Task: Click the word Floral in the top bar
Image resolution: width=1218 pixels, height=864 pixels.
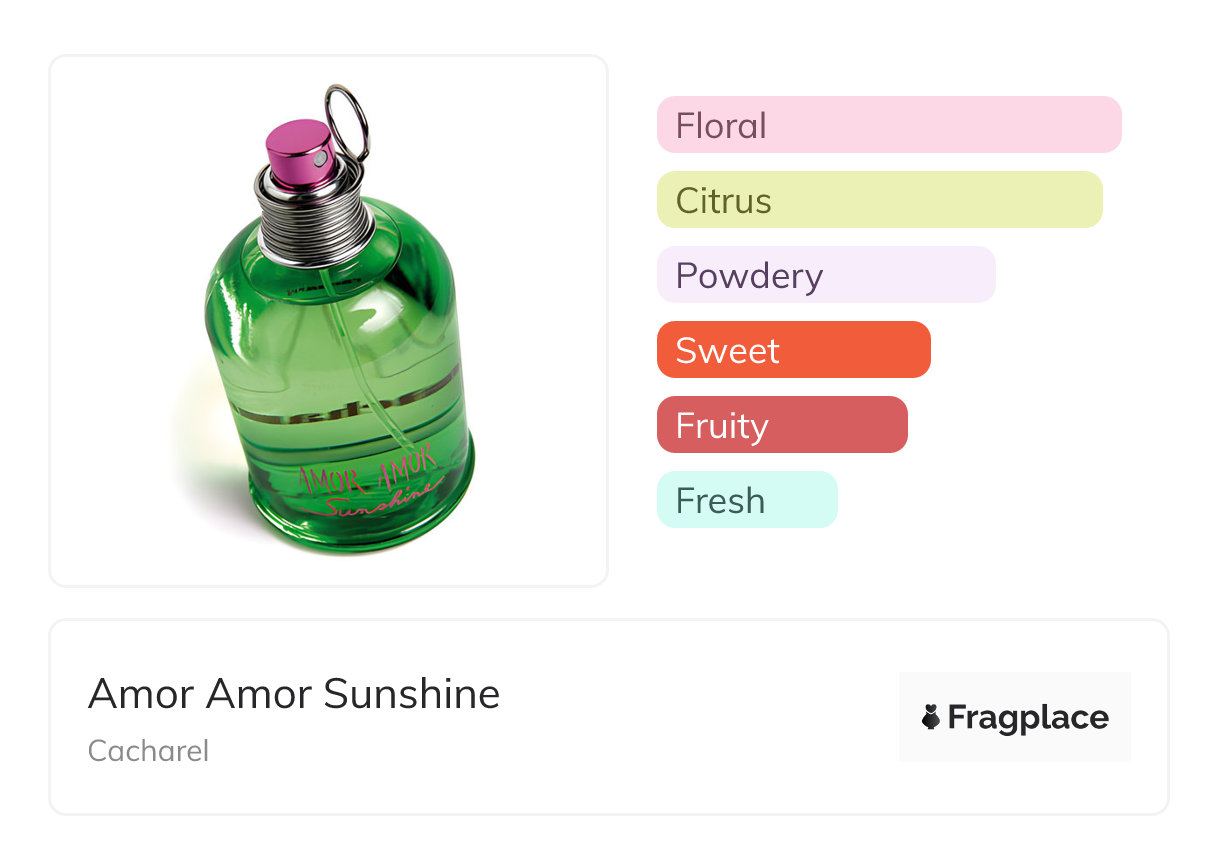Action: 721,126
